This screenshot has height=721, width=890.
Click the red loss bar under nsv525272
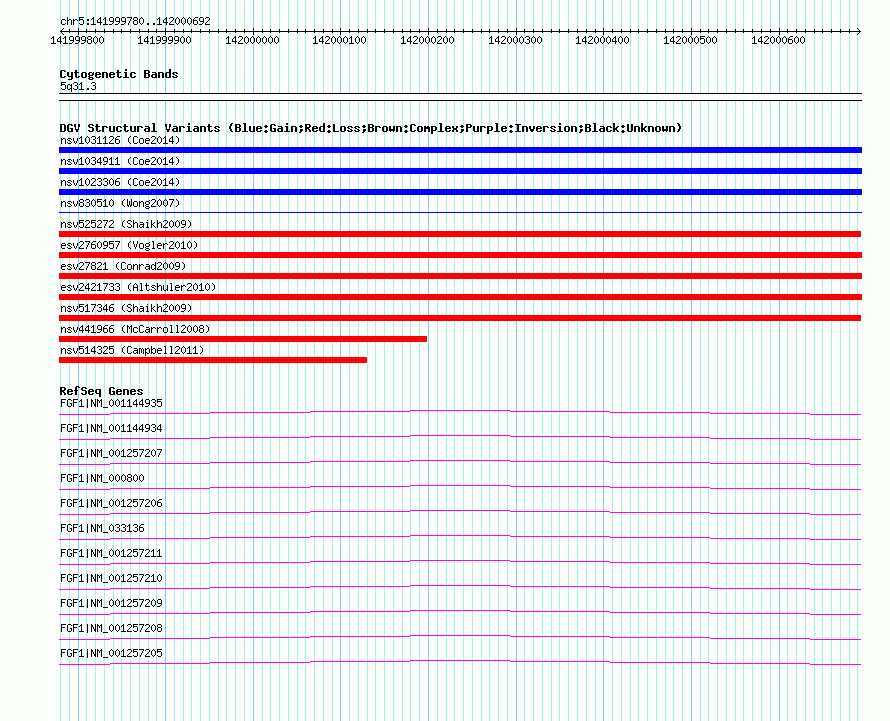coord(460,234)
